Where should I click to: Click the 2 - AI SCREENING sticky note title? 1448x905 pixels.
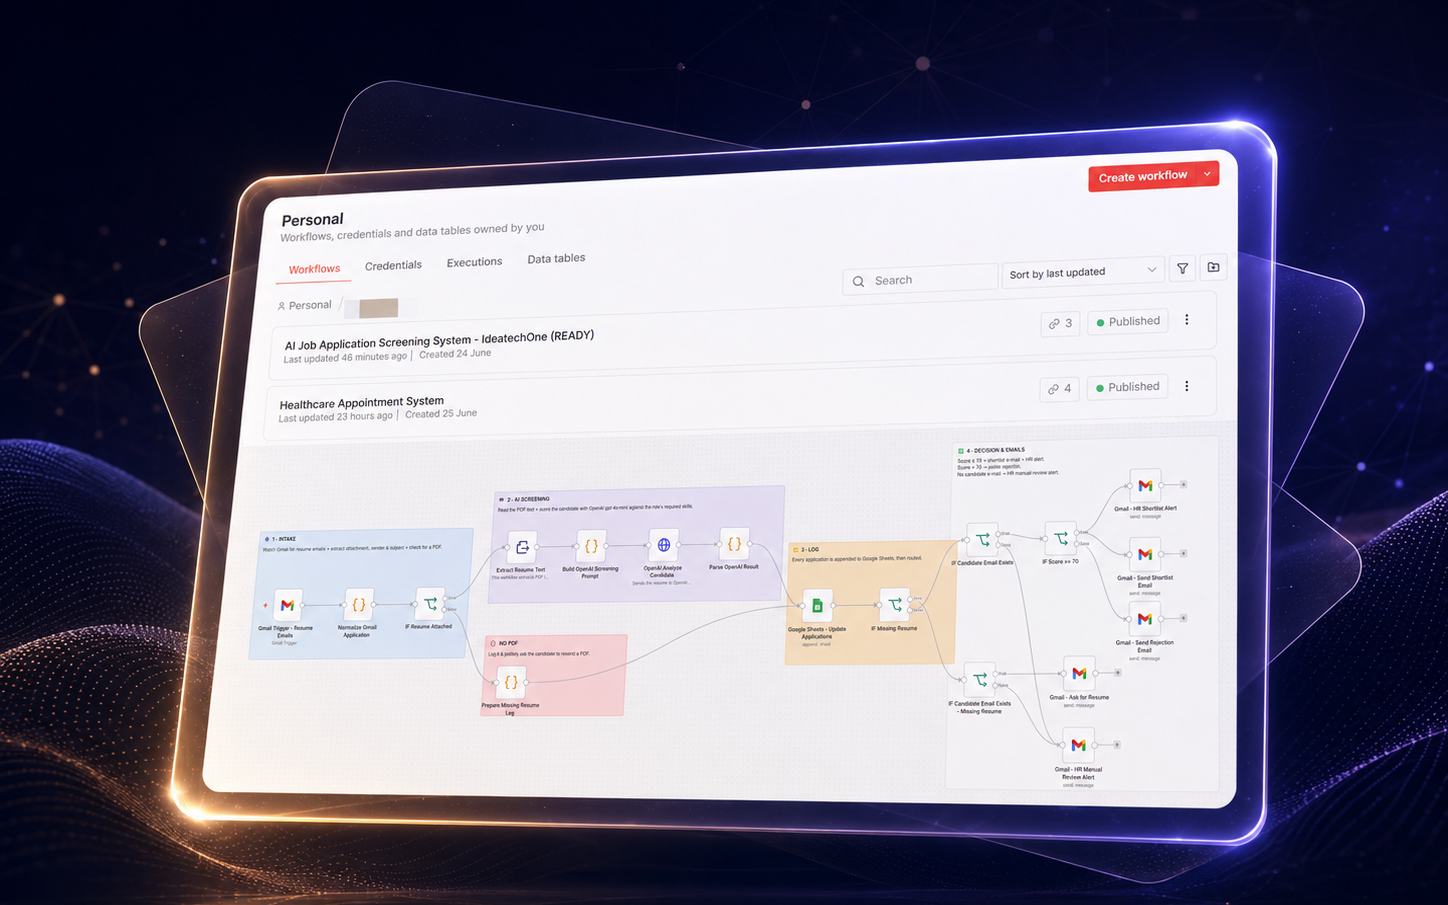[528, 498]
